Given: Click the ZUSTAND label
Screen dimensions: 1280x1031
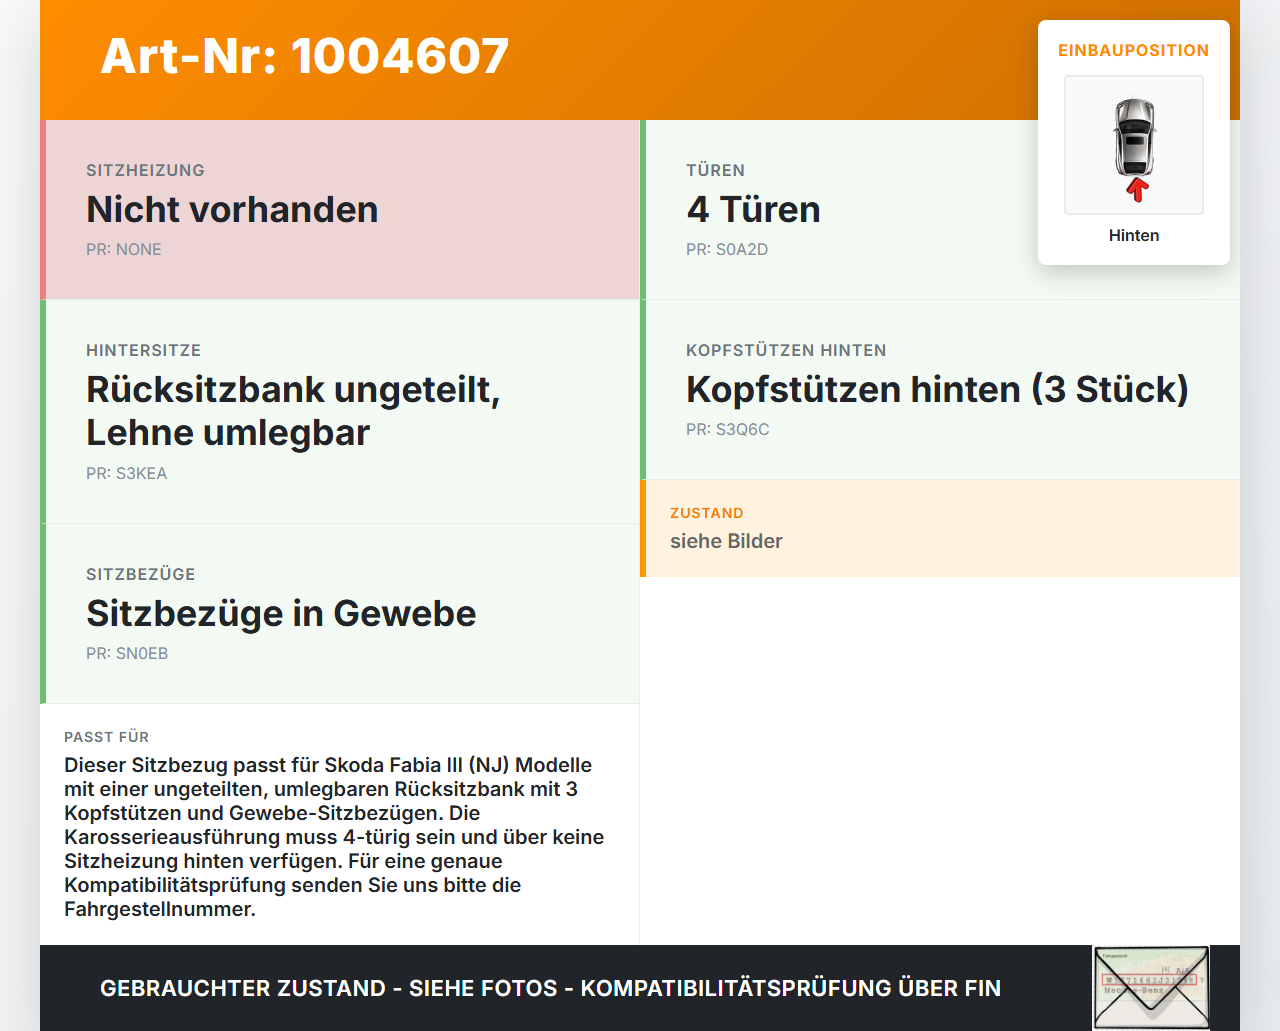Looking at the screenshot, I should pyautogui.click(x=706, y=513).
